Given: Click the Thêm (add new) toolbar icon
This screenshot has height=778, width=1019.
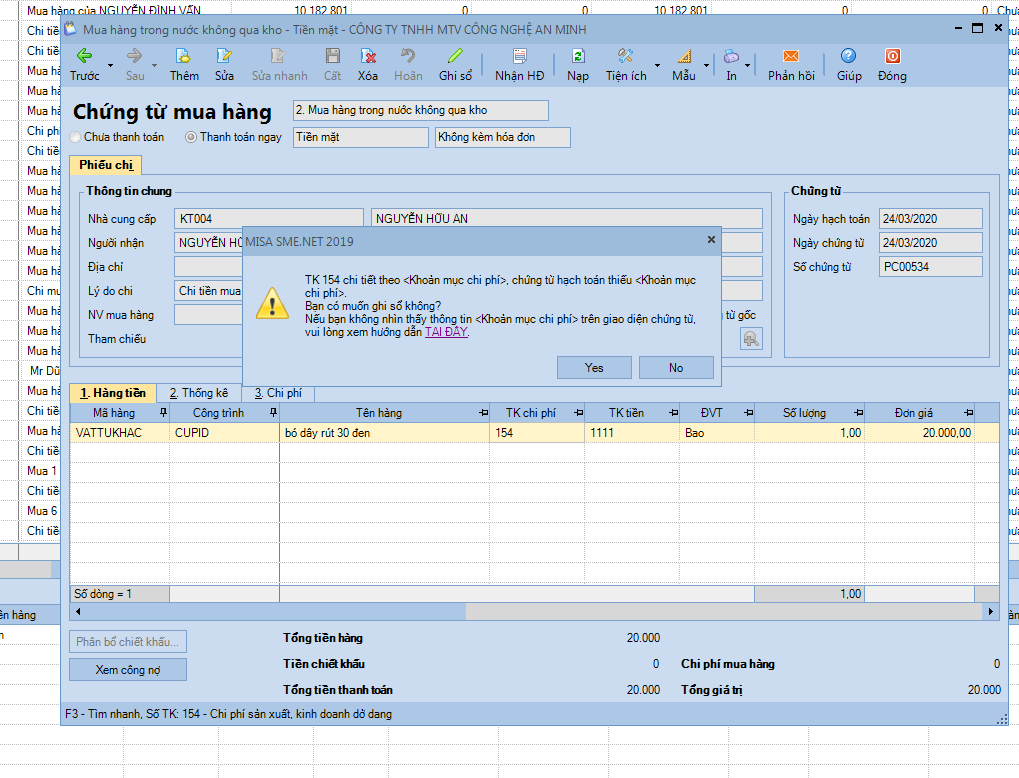Looking at the screenshot, I should coord(183,56).
